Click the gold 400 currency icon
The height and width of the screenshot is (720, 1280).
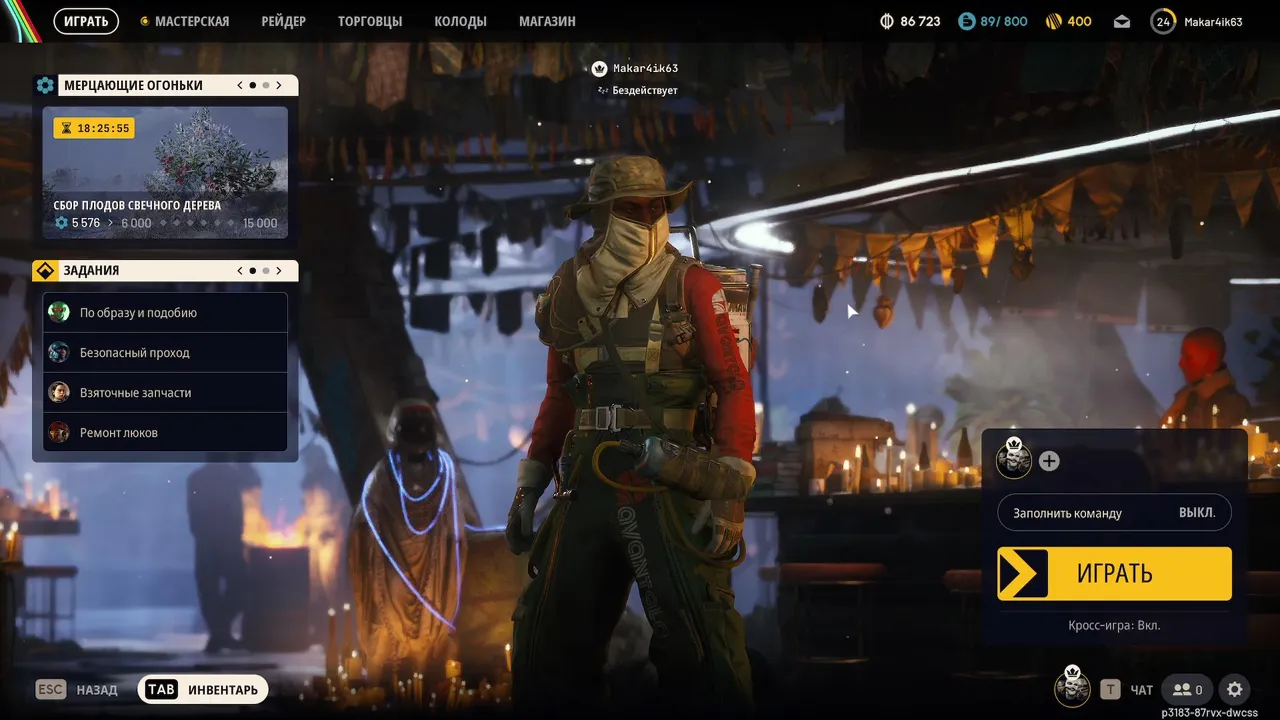click(x=1053, y=21)
